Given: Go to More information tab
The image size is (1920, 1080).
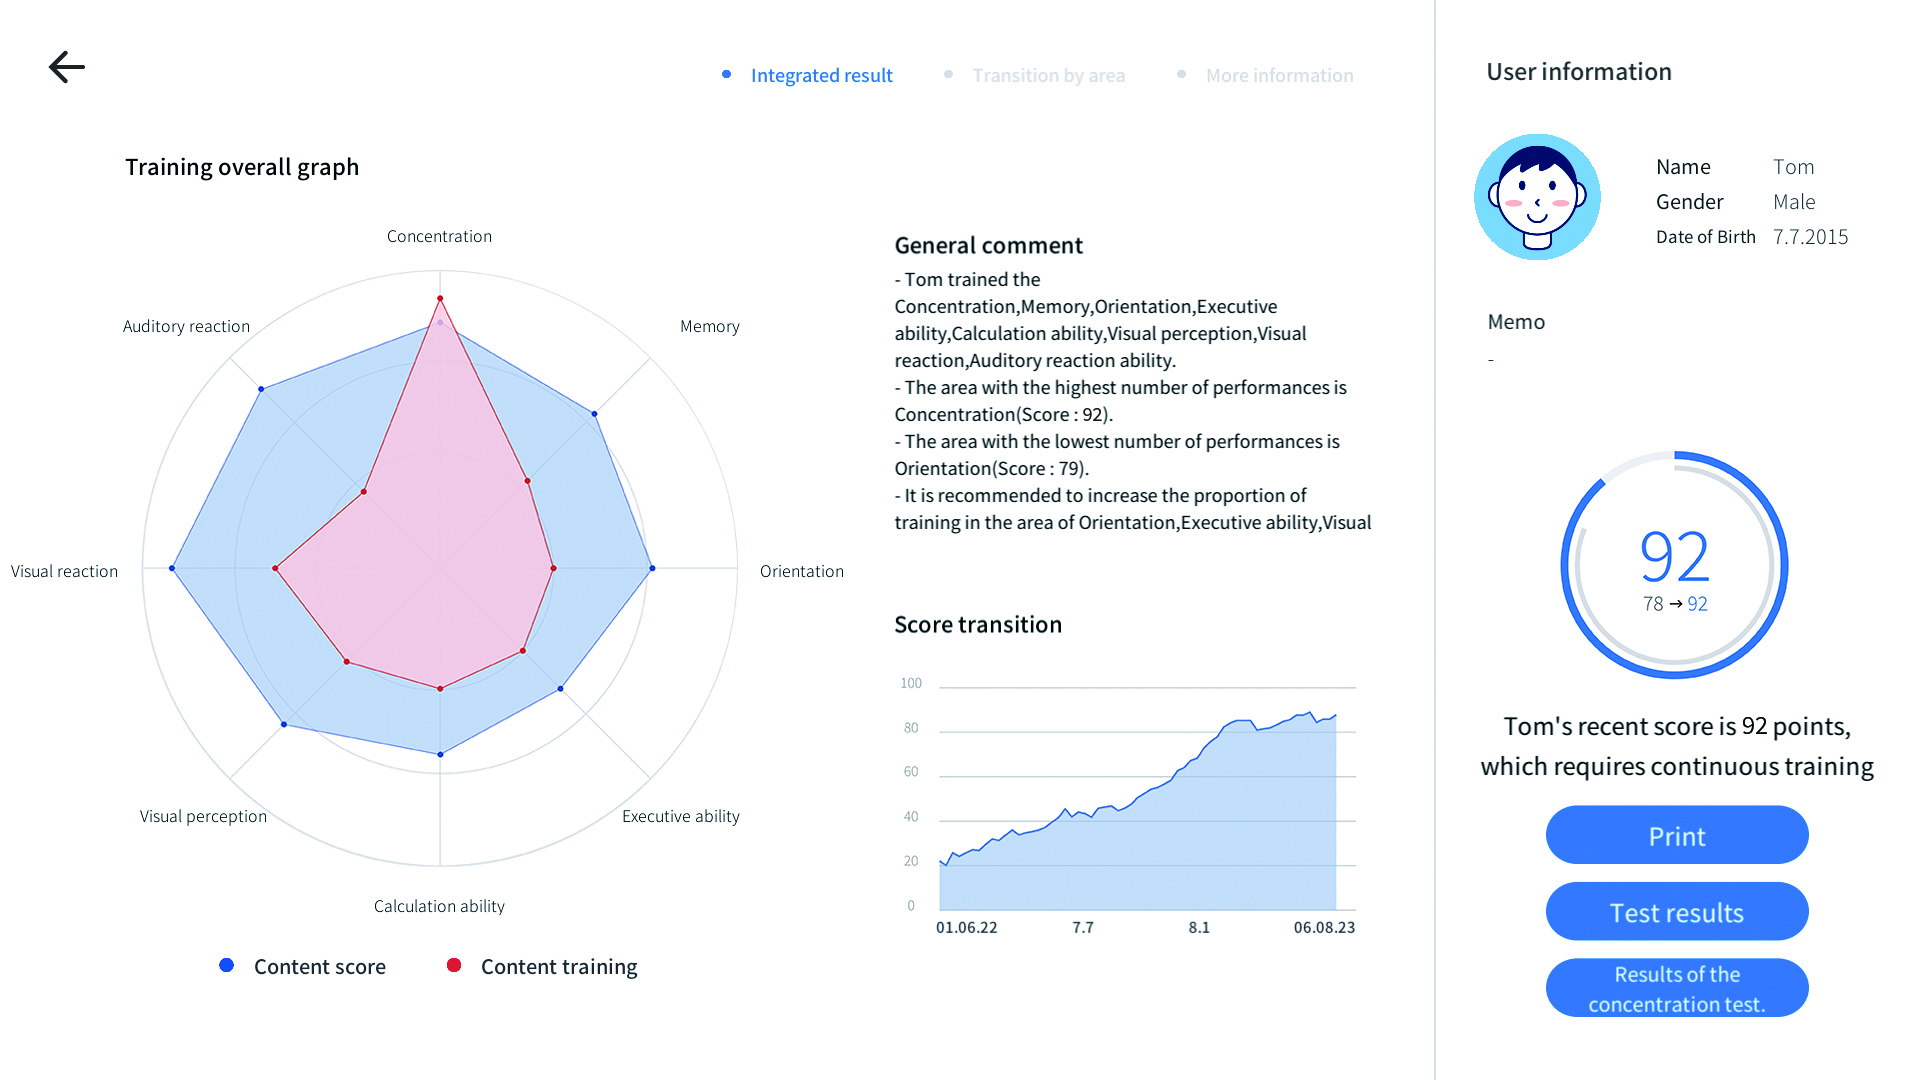Looking at the screenshot, I should point(1279,76).
